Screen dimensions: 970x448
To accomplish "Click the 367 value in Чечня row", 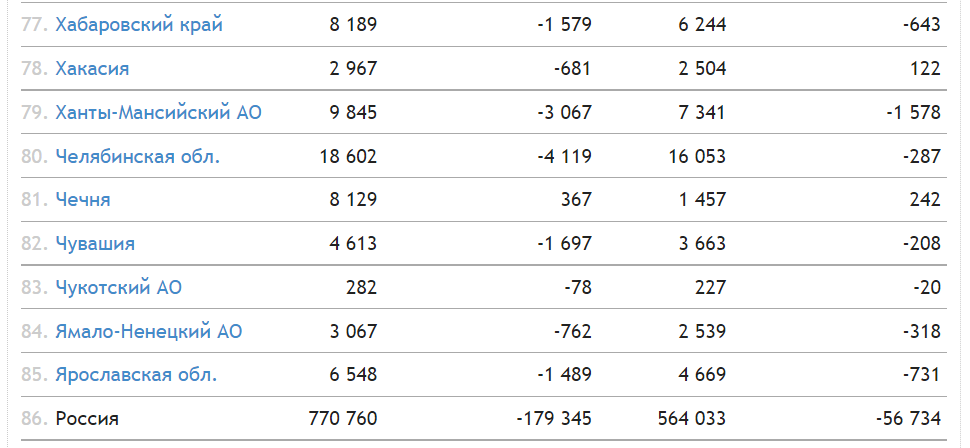I will (x=575, y=200).
